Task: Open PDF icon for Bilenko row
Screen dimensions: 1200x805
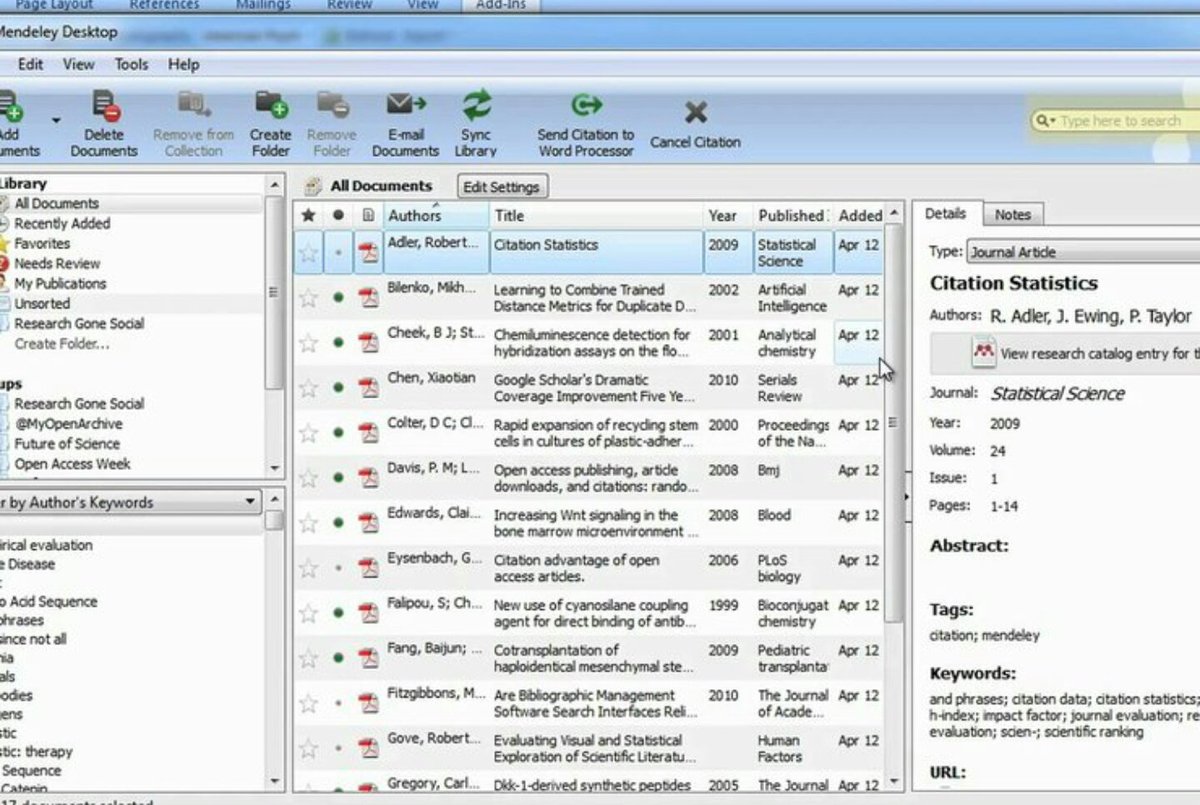Action: pyautogui.click(x=369, y=297)
